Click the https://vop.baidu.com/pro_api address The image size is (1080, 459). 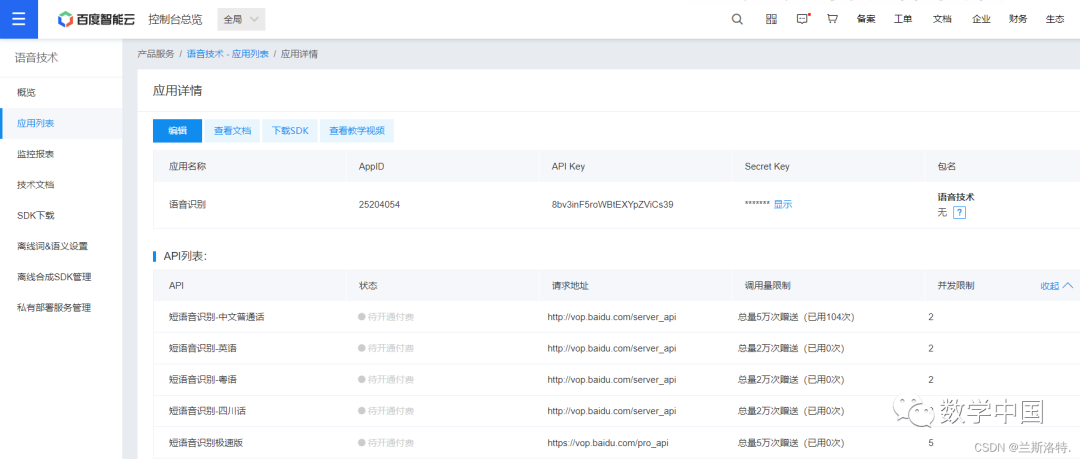[x=608, y=443]
